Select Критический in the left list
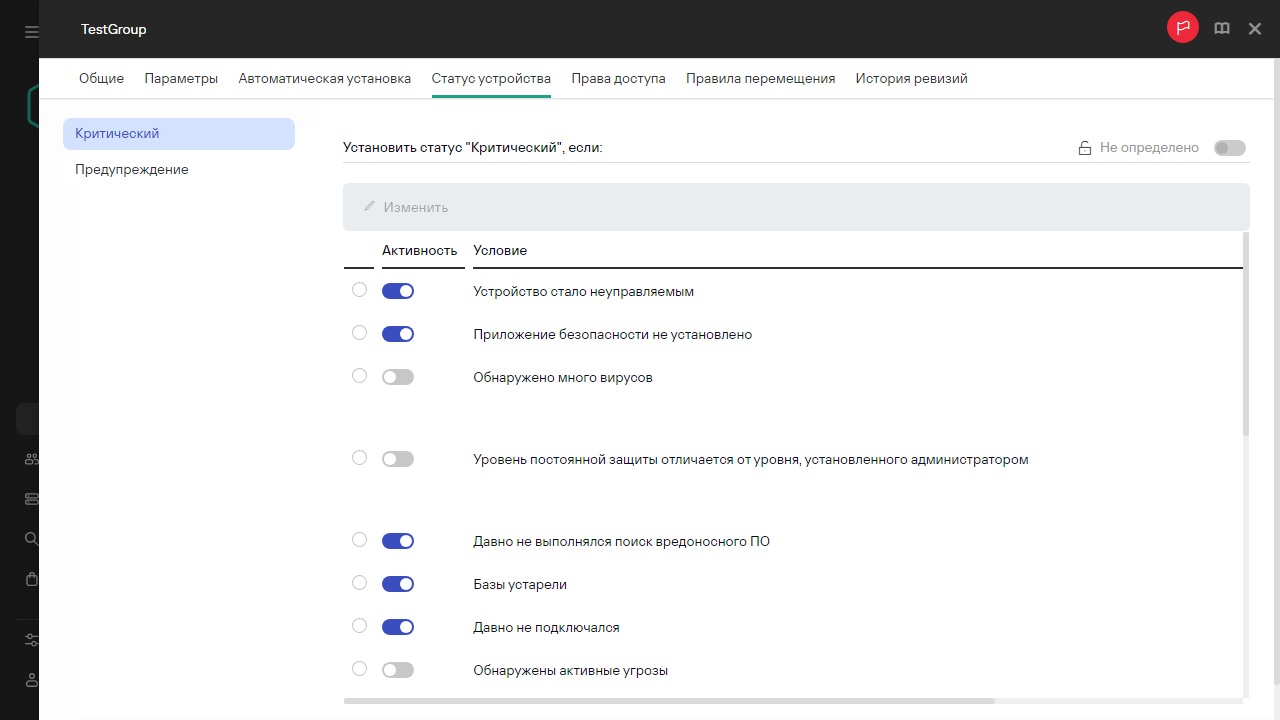This screenshot has height=720, width=1280. point(179,134)
